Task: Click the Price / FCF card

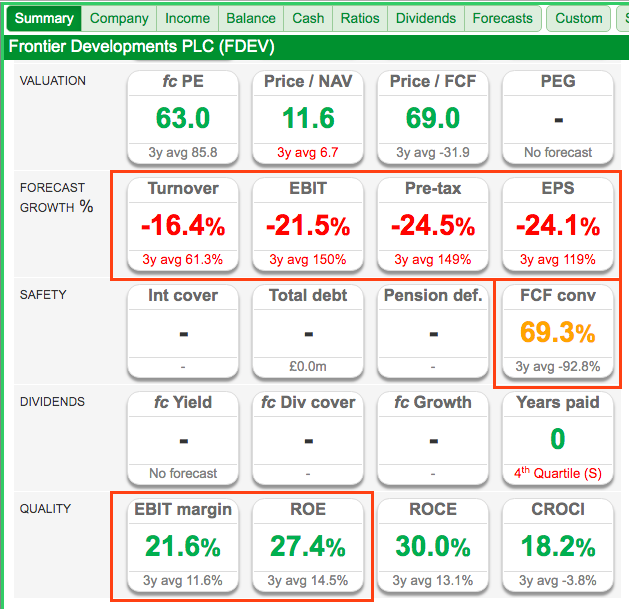Action: coord(433,117)
